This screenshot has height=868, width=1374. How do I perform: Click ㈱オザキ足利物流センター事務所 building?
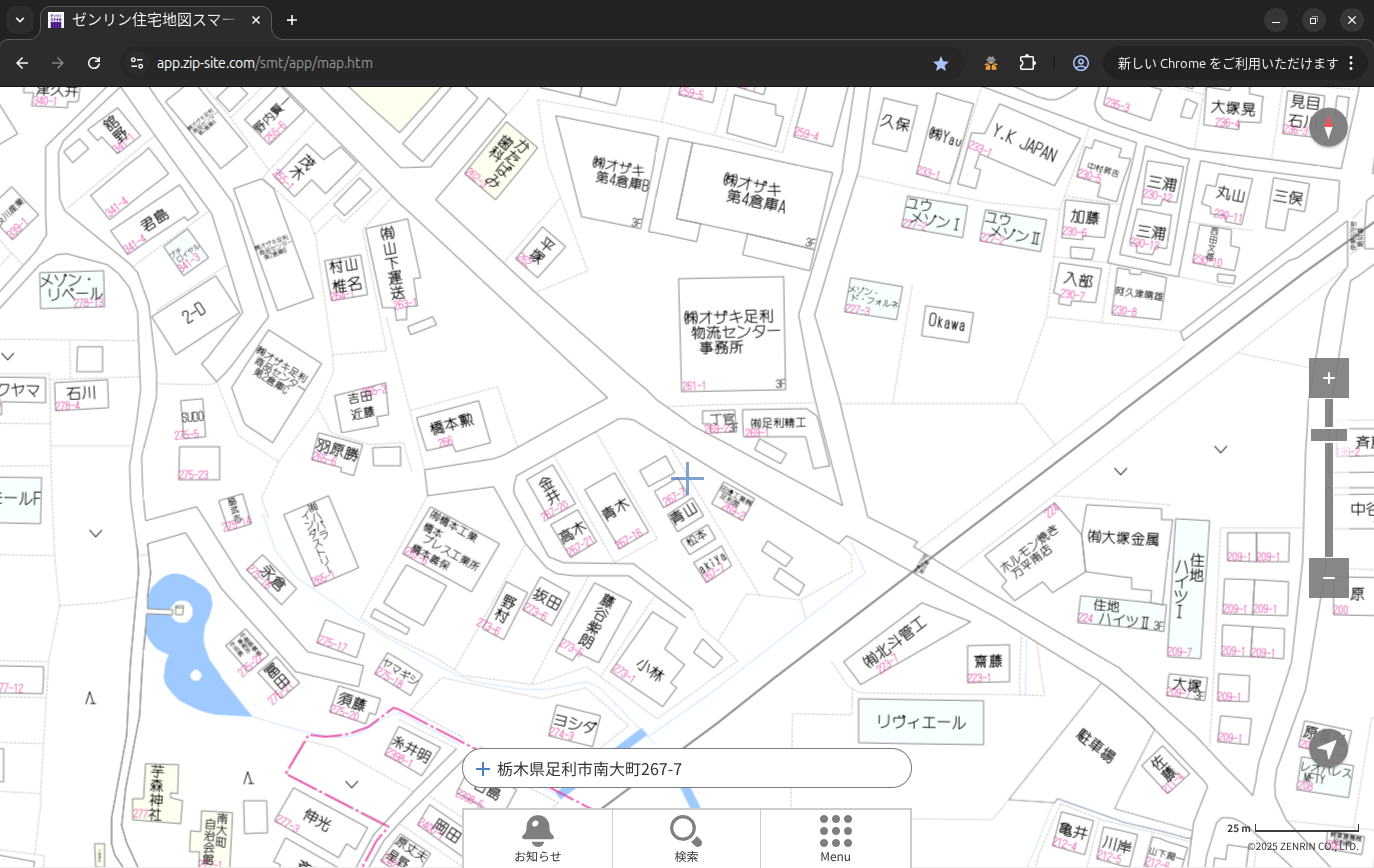731,333
